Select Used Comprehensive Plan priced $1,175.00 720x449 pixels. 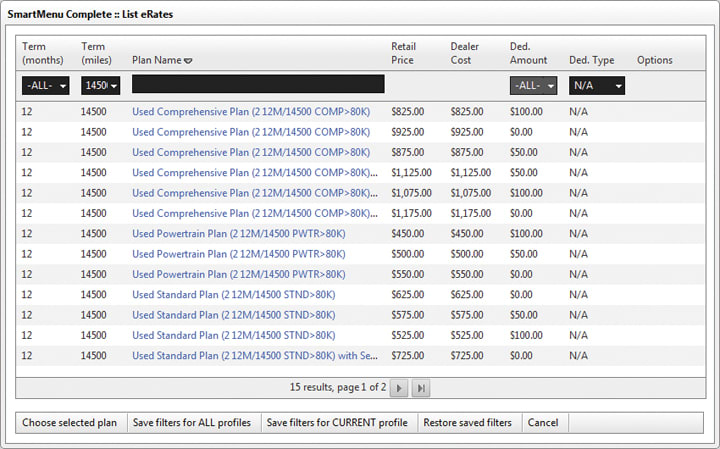pyautogui.click(x=255, y=213)
